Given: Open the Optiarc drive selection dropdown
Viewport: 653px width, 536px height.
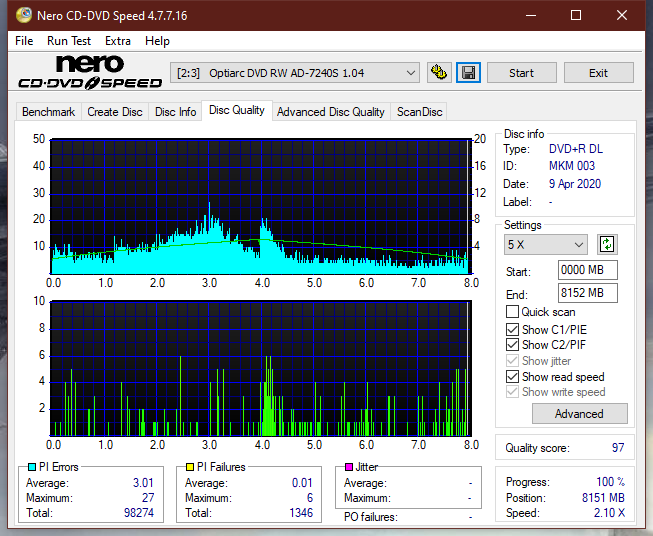Looking at the screenshot, I should point(297,73).
